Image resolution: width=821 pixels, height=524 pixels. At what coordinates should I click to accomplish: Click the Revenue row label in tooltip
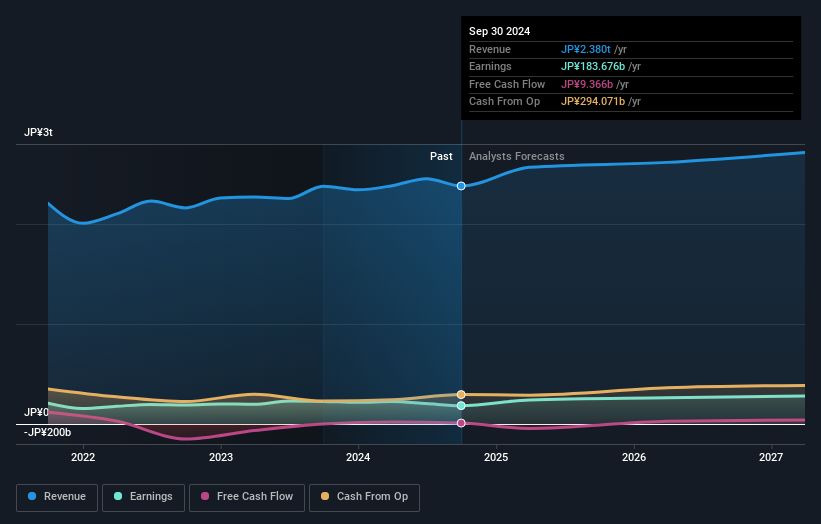[490, 49]
